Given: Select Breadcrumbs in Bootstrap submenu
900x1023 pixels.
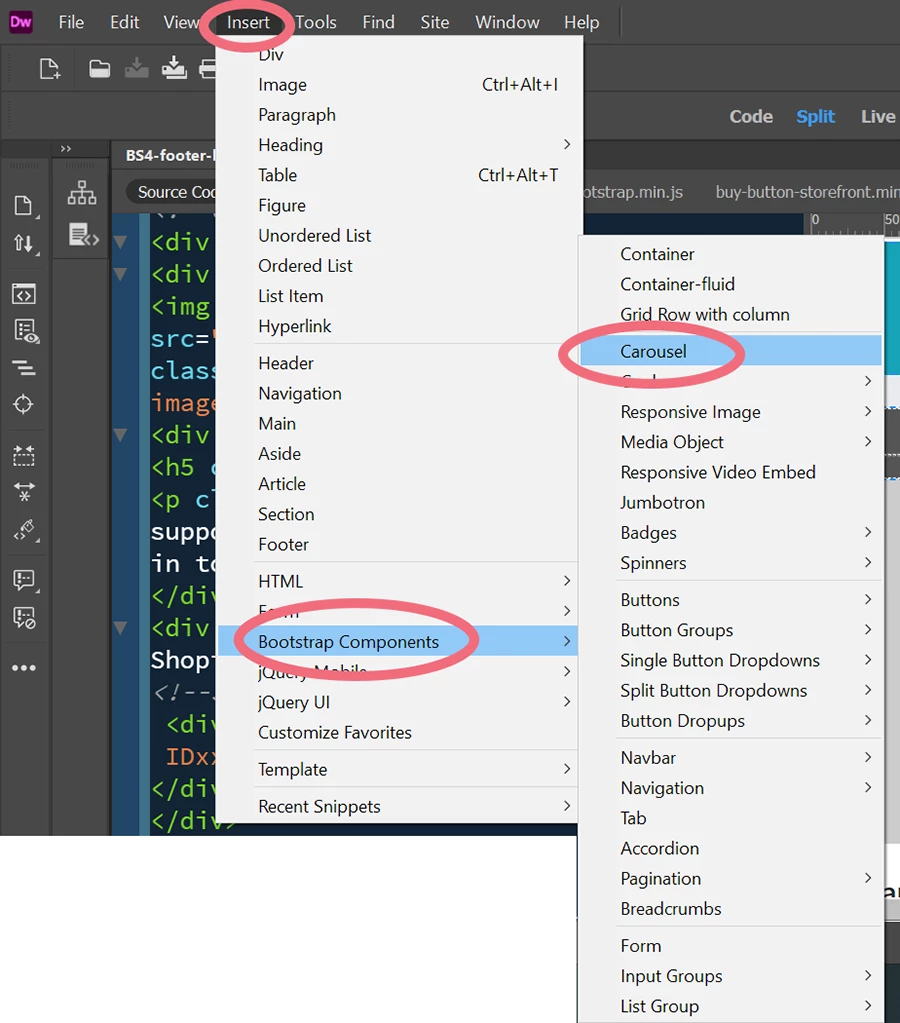Looking at the screenshot, I should click(730, 909).
